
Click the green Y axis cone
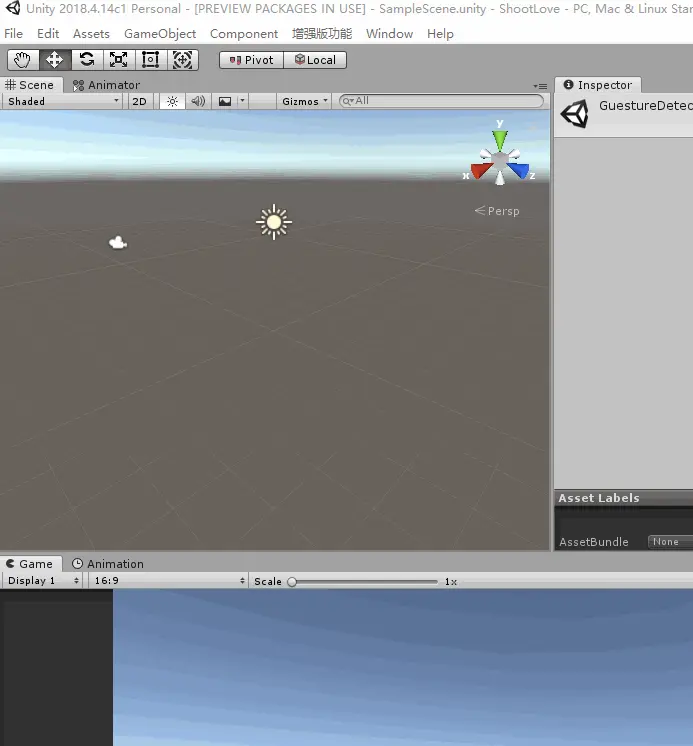500,141
